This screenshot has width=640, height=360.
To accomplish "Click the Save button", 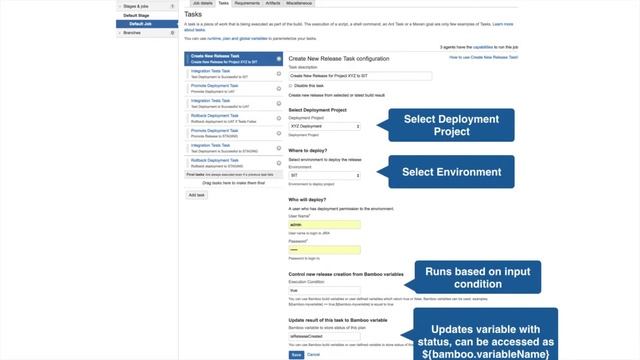I will coord(296,355).
